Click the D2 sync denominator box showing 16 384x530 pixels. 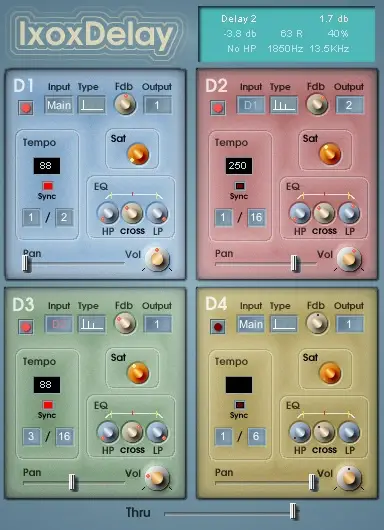coord(256,217)
